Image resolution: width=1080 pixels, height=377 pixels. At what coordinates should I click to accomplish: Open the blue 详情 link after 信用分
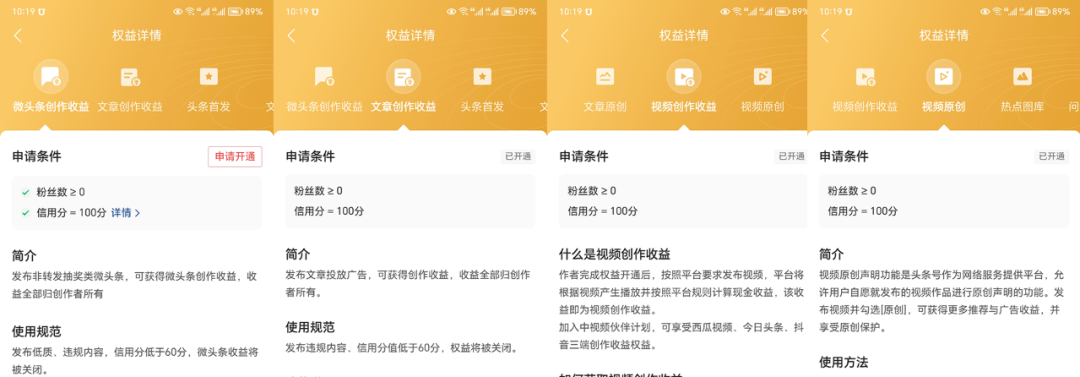click(125, 213)
